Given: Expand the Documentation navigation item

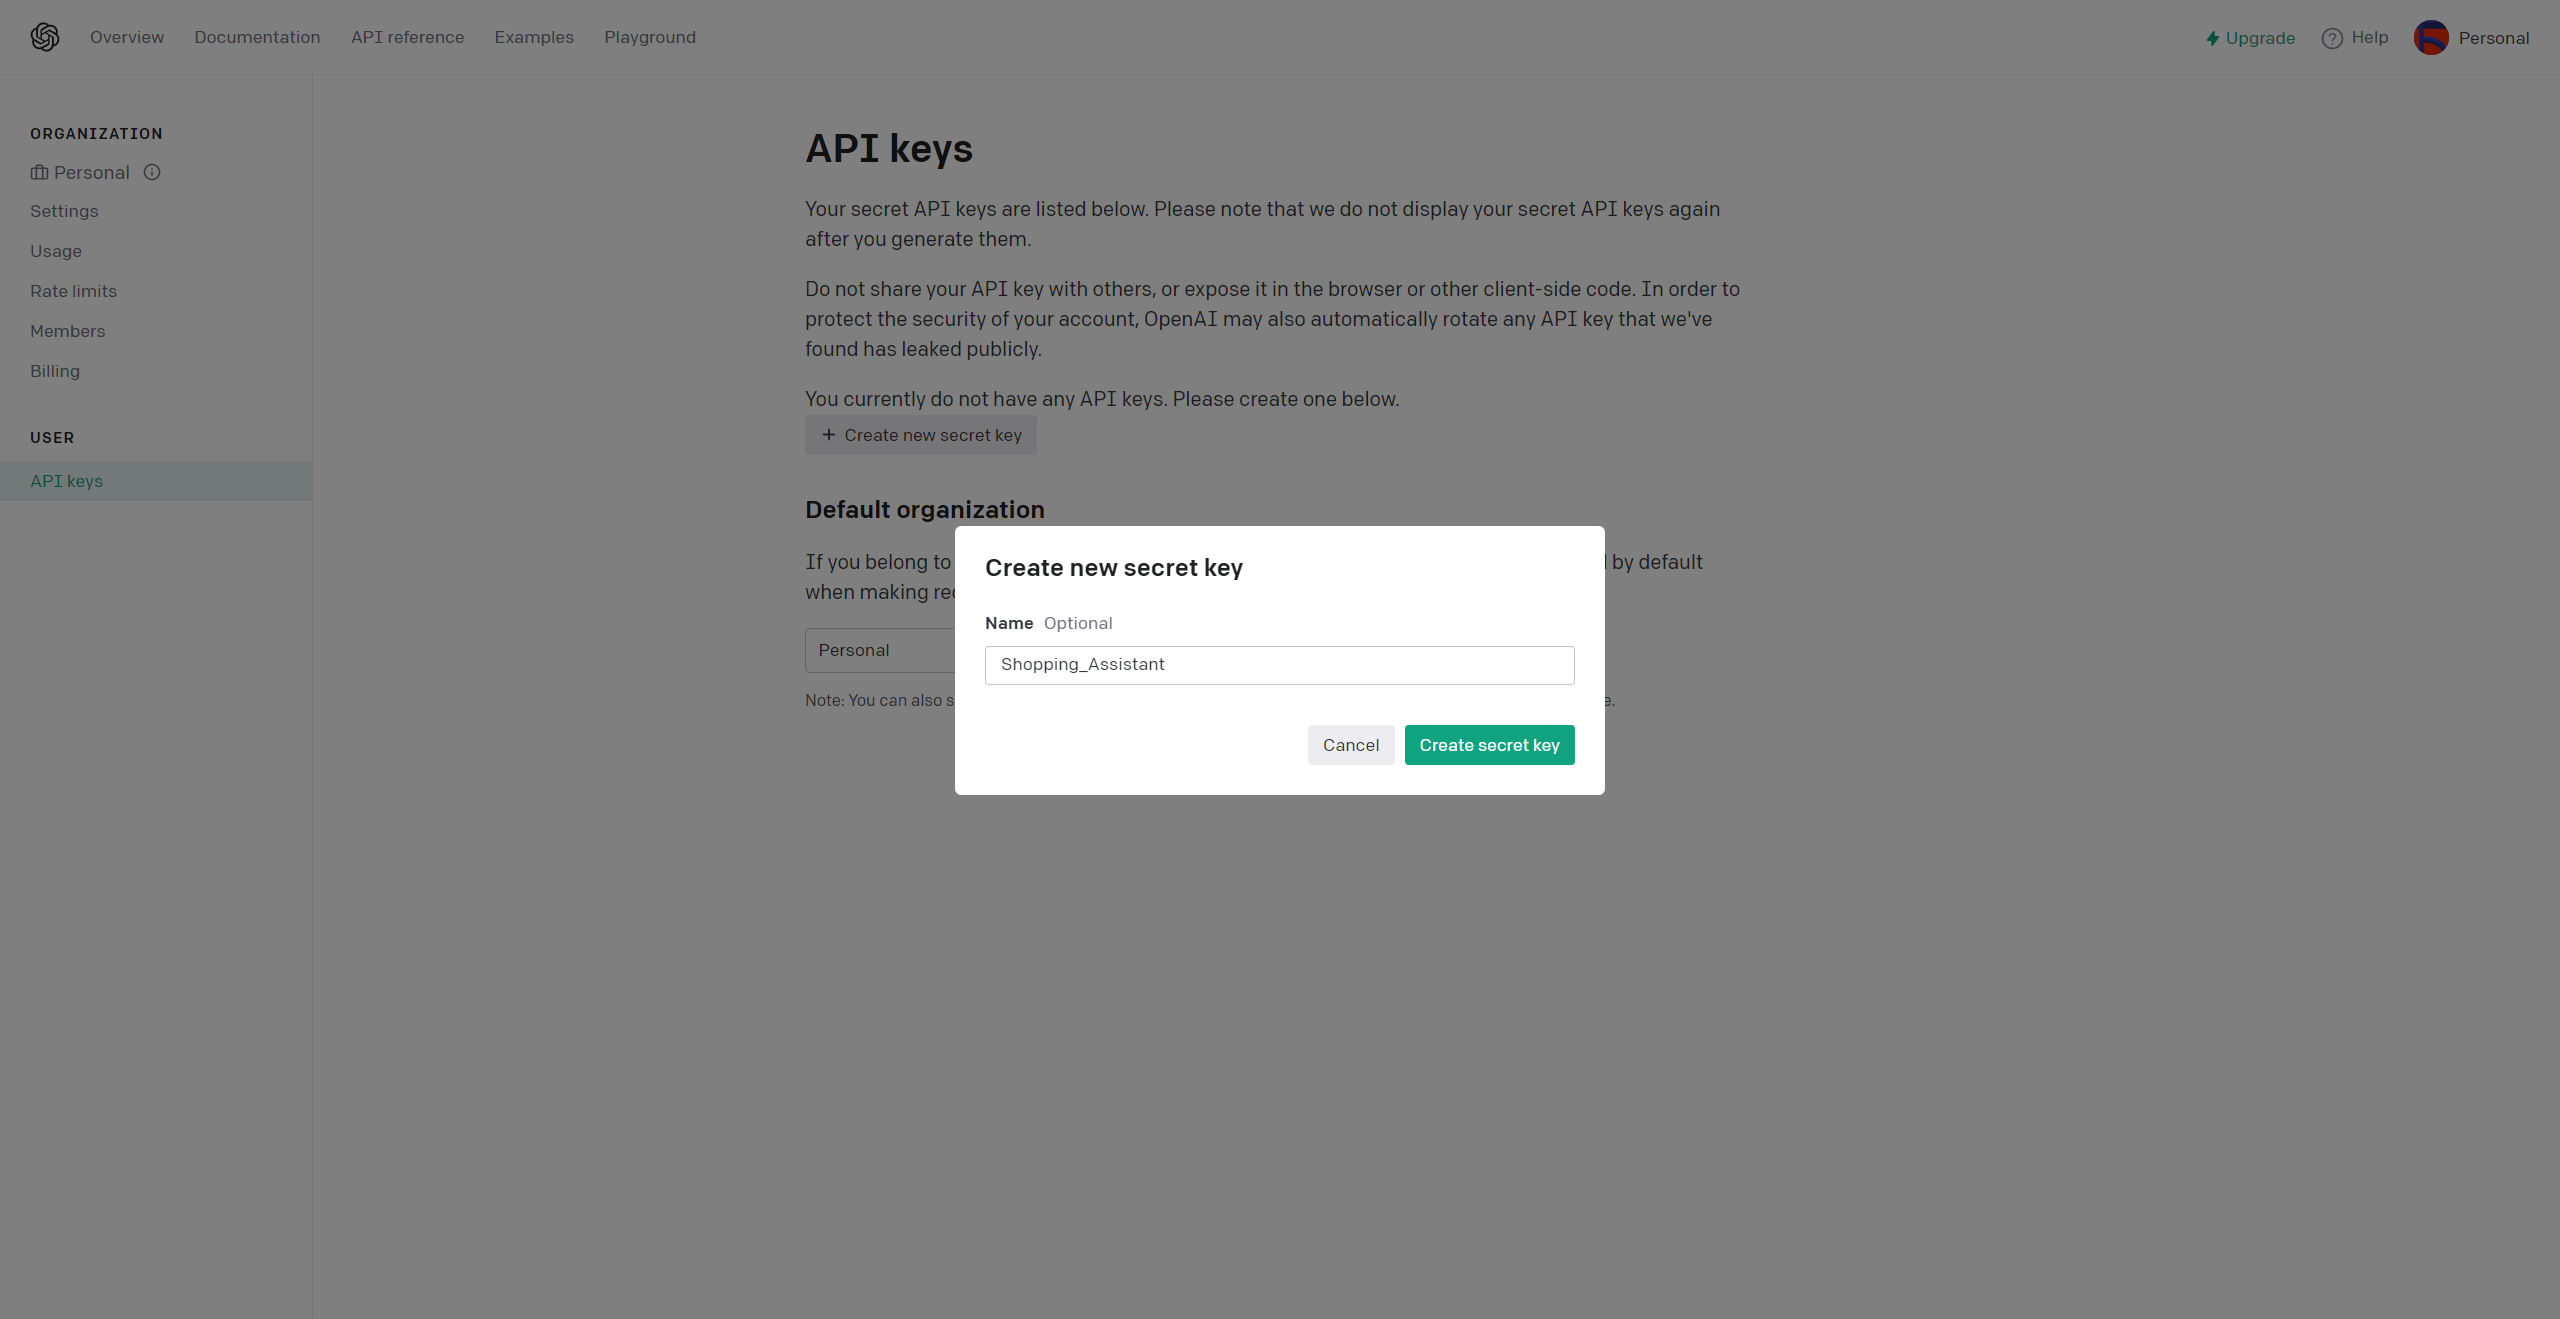Looking at the screenshot, I should [257, 35].
